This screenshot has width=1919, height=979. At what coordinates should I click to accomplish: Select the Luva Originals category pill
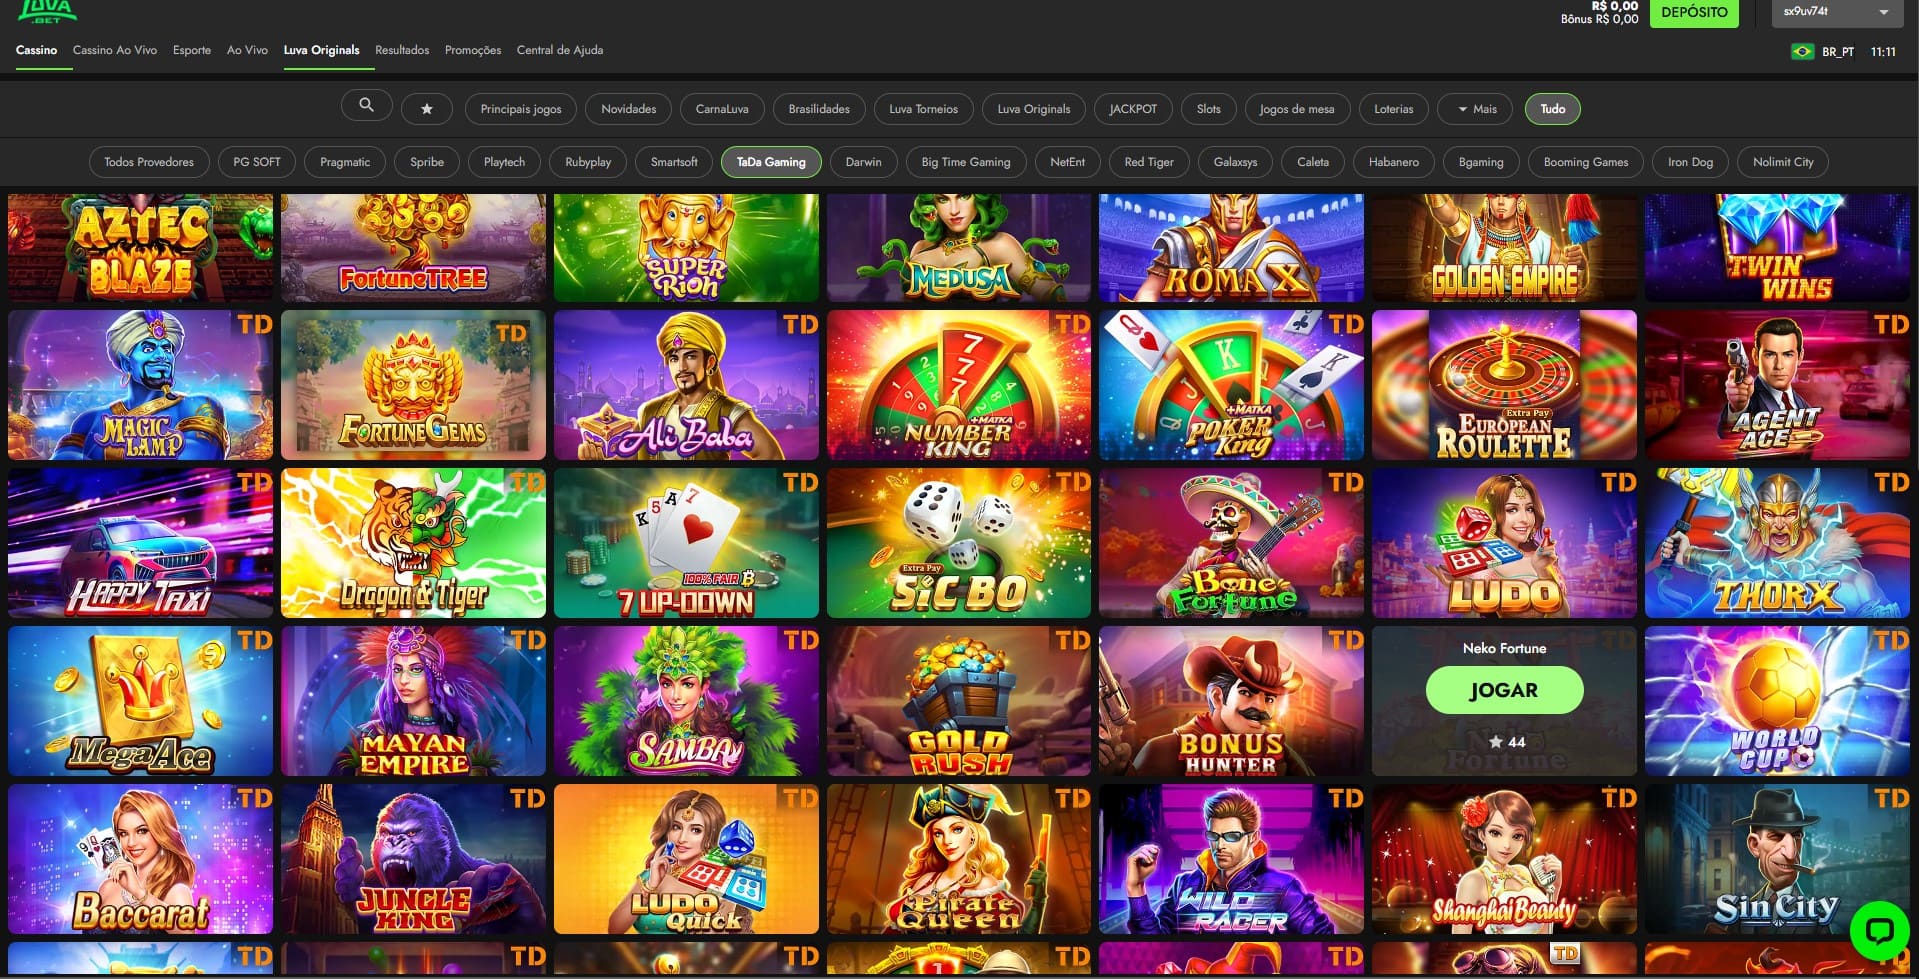(x=1034, y=109)
